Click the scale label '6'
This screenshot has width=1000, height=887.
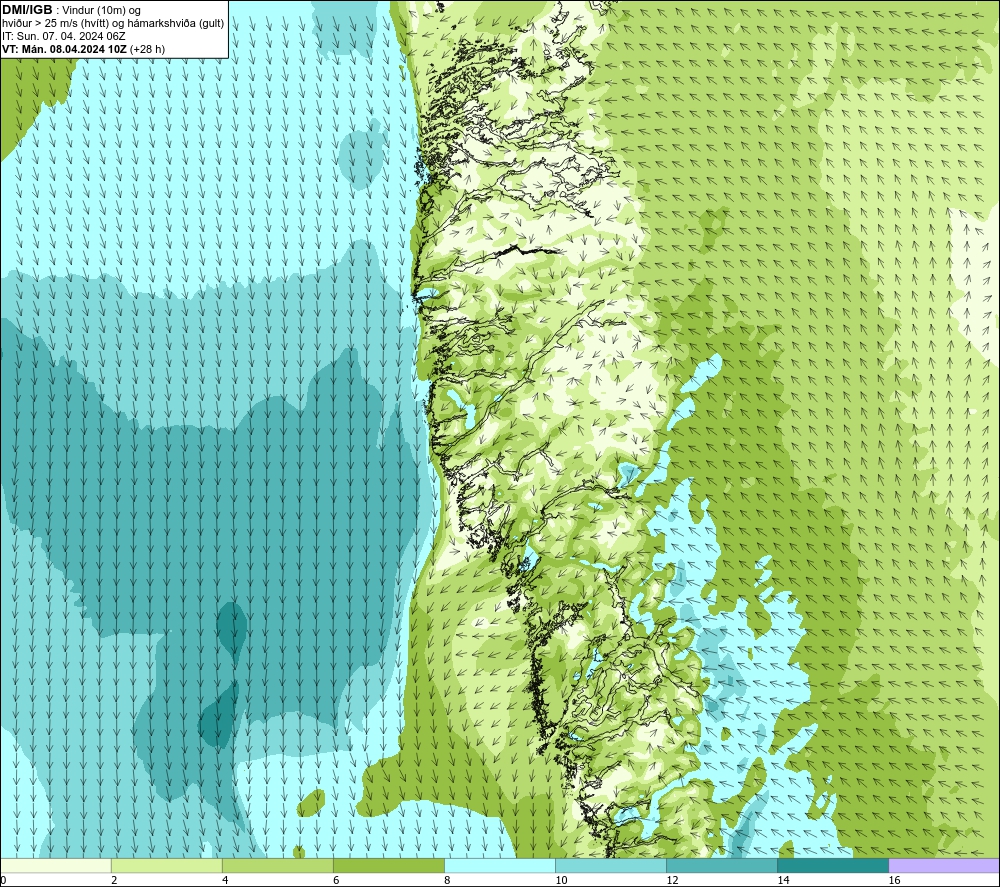(x=336, y=880)
